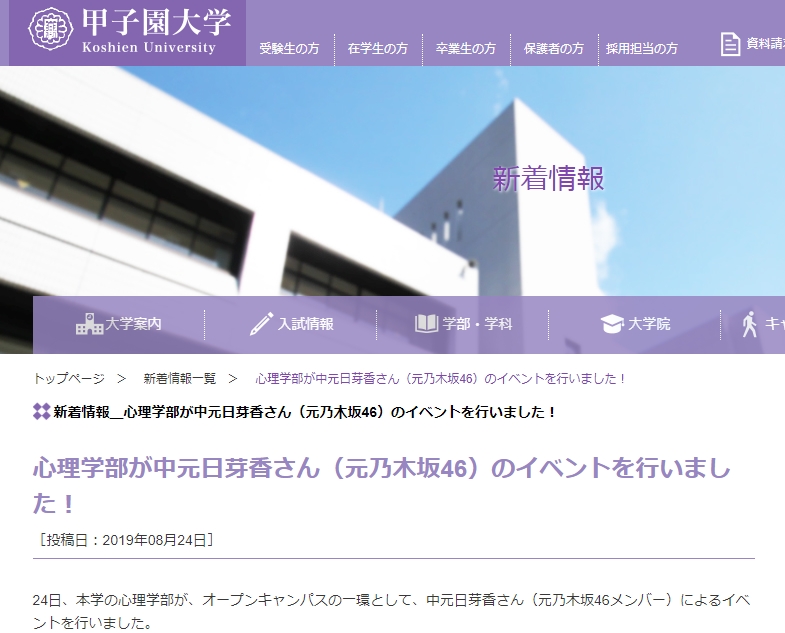Open the 保護者の方 menu
Image resolution: width=785 pixels, height=633 pixels.
coord(554,49)
